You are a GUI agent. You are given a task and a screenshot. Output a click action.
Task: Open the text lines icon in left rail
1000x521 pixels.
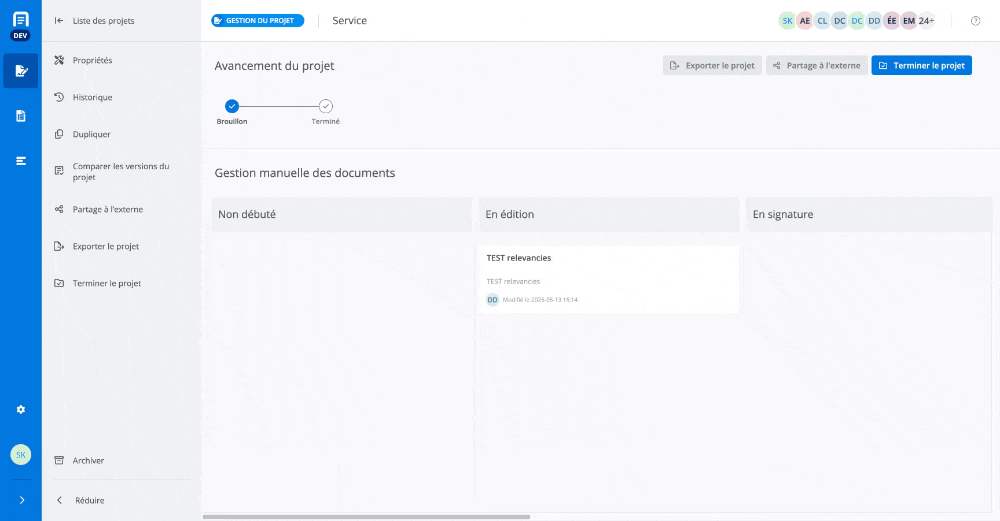coord(20,161)
